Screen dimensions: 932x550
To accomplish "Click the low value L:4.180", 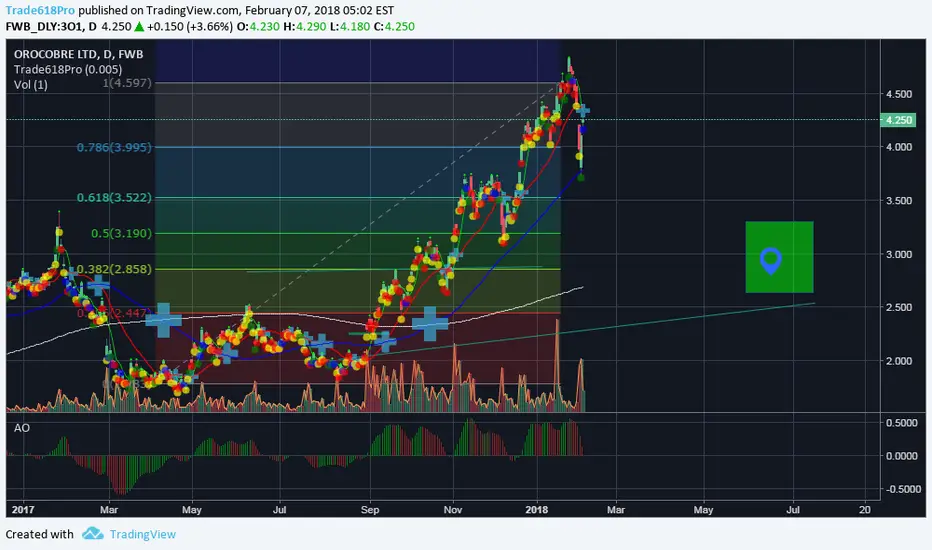I will [350, 26].
